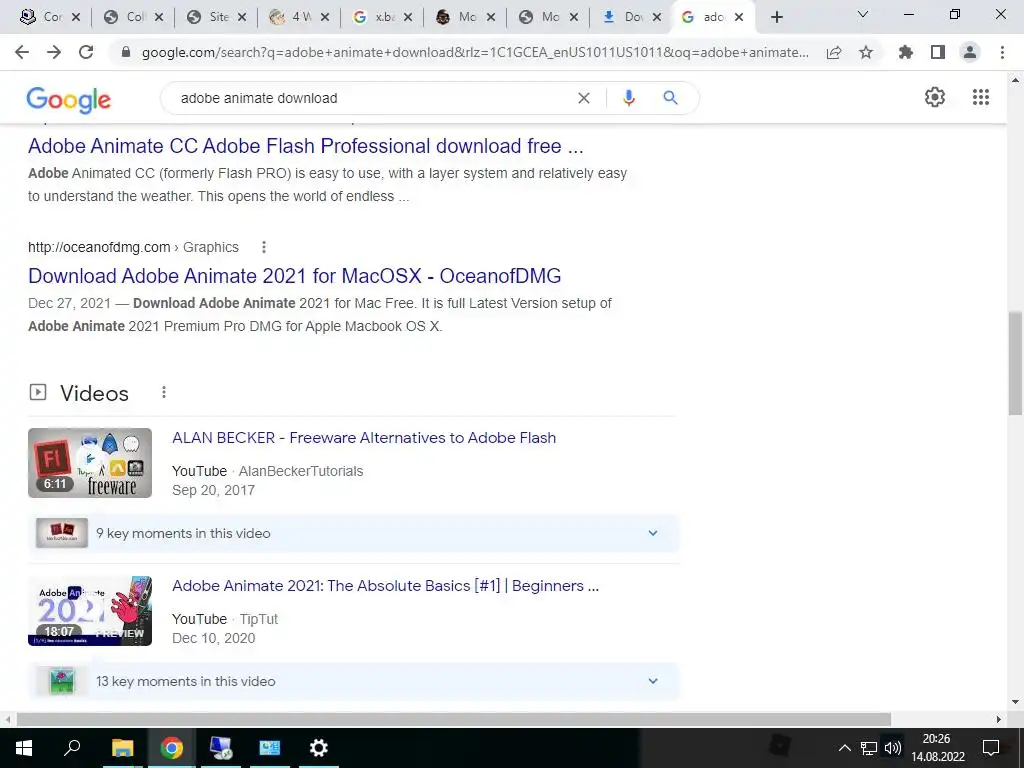Open more options for oceanofdmg.com result
The image size is (1024, 768).
pyautogui.click(x=264, y=247)
